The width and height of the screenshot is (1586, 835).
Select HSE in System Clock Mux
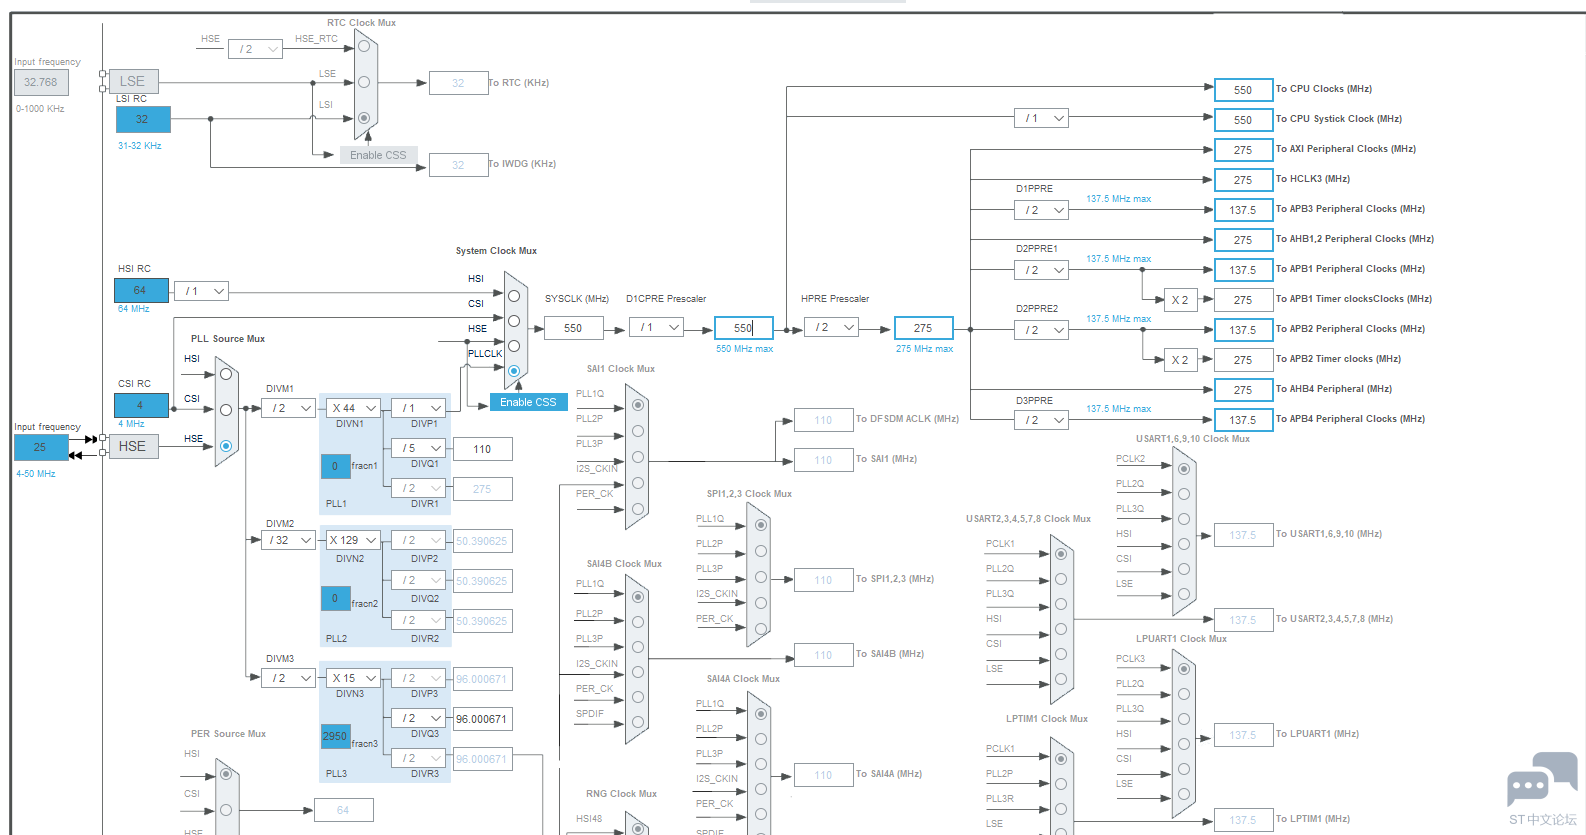[514, 346]
